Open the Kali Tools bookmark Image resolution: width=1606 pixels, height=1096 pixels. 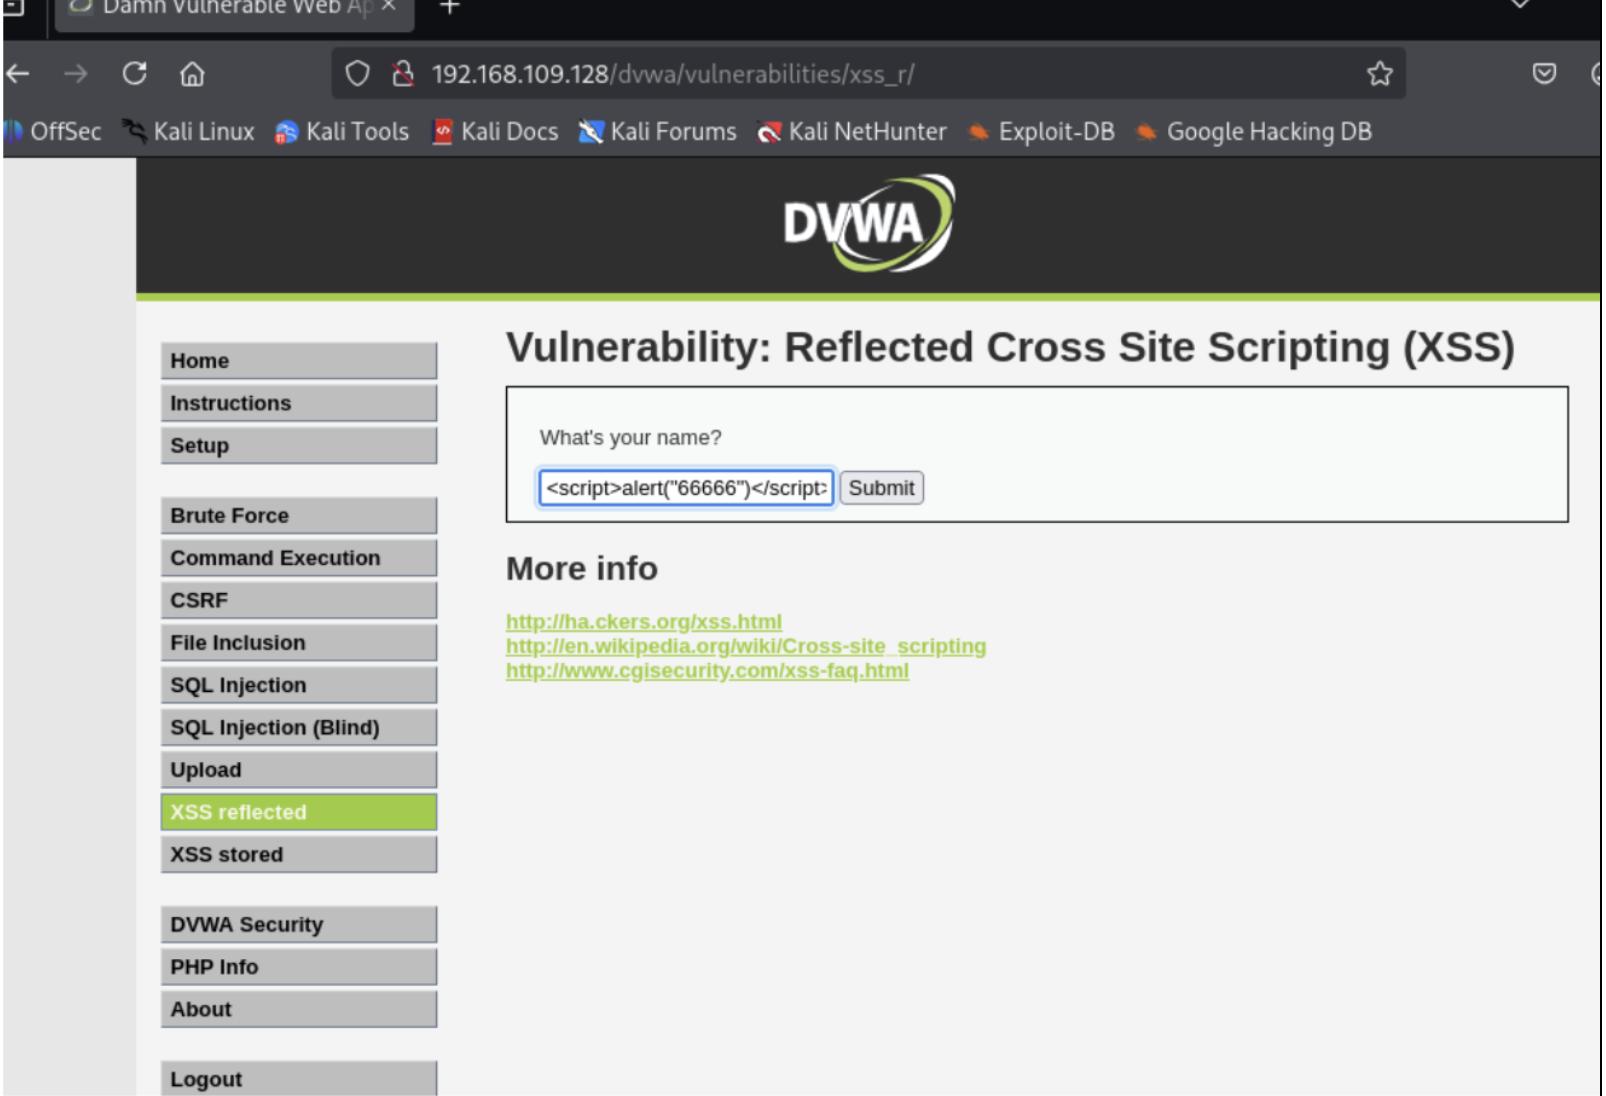pos(342,132)
